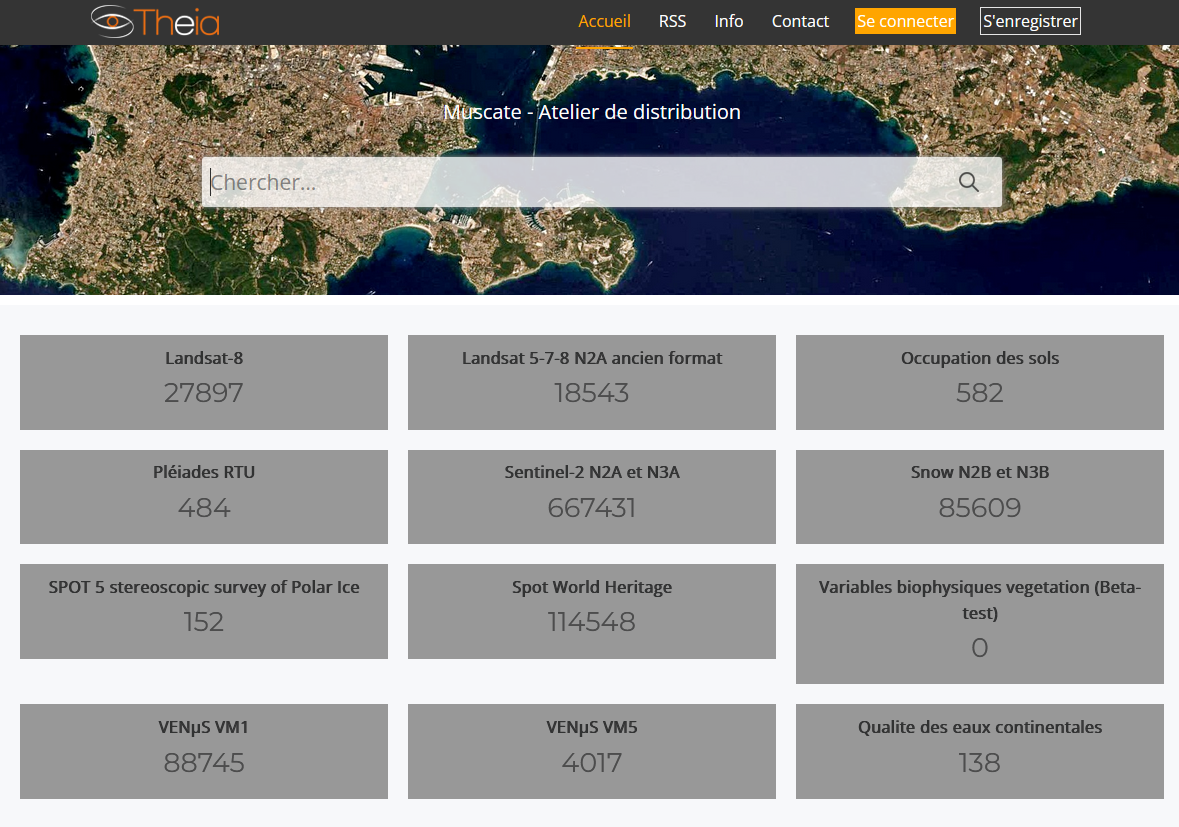Click the Muscate - Atelier de distribution title
Viewport: 1179px width, 827px height.
[592, 112]
